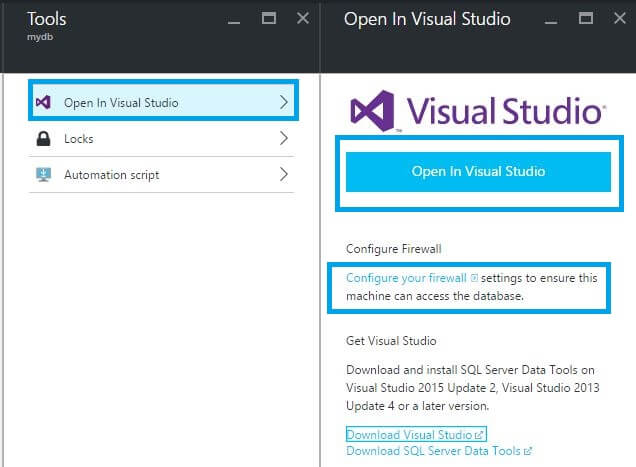636x467 pixels.
Task: Maximize the Tools blade
Action: (x=268, y=19)
